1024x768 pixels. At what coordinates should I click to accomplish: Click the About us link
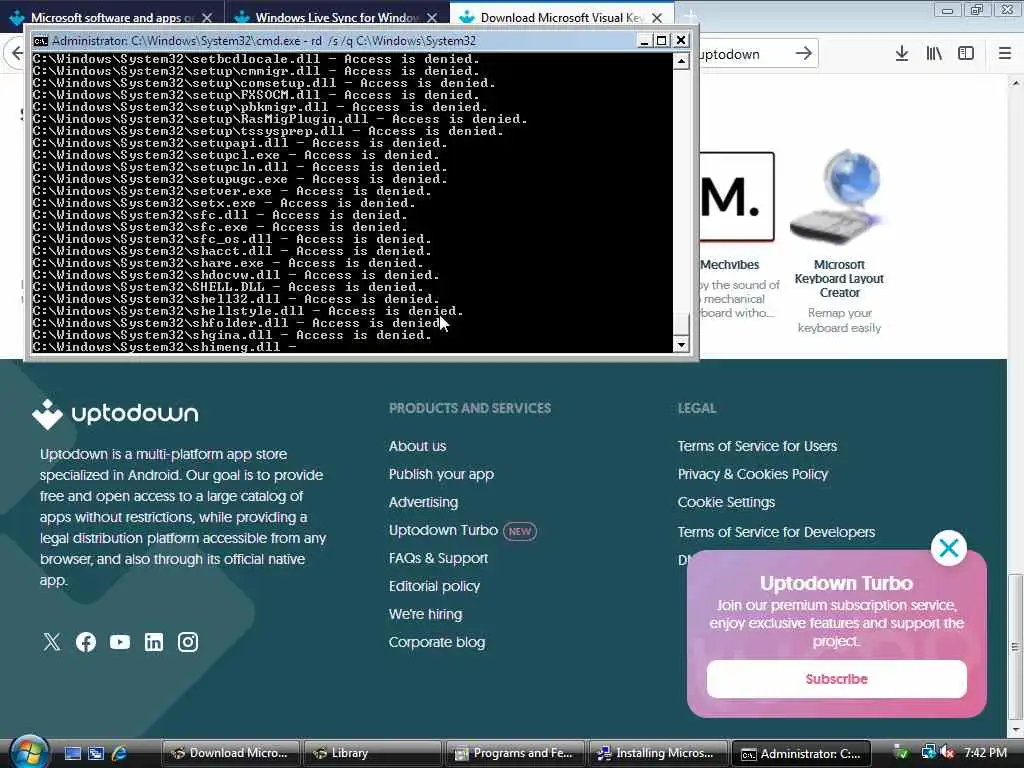tap(417, 446)
